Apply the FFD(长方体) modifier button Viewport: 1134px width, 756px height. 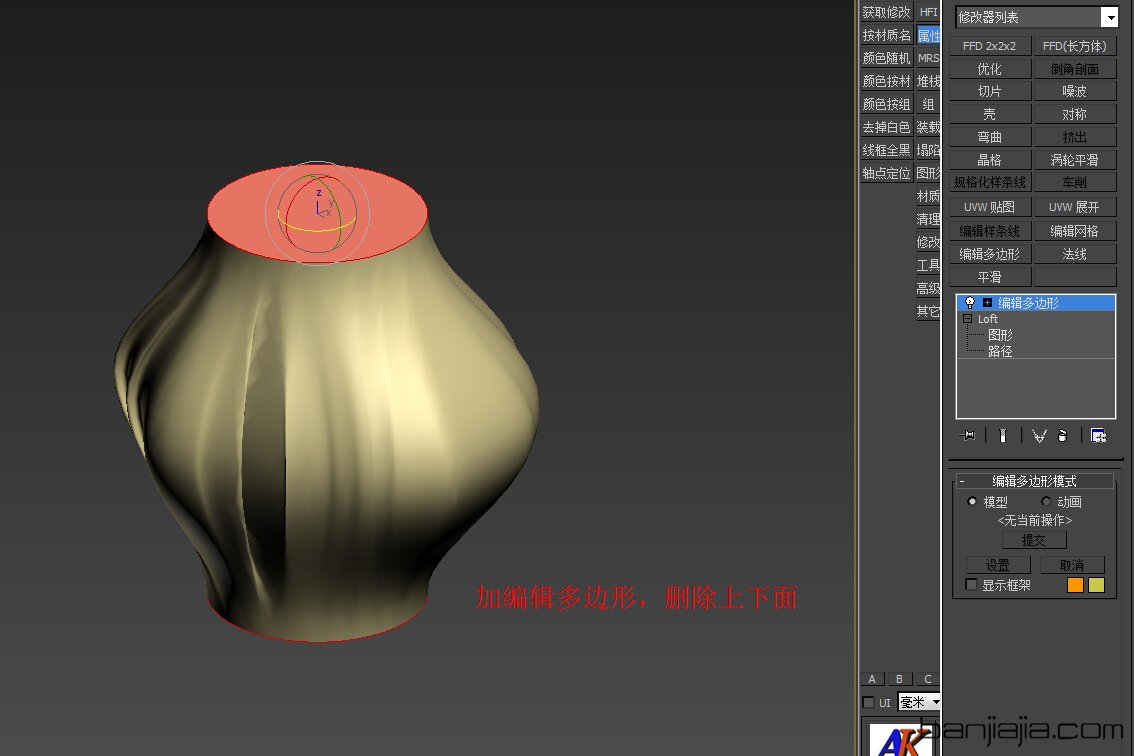[x=1075, y=46]
